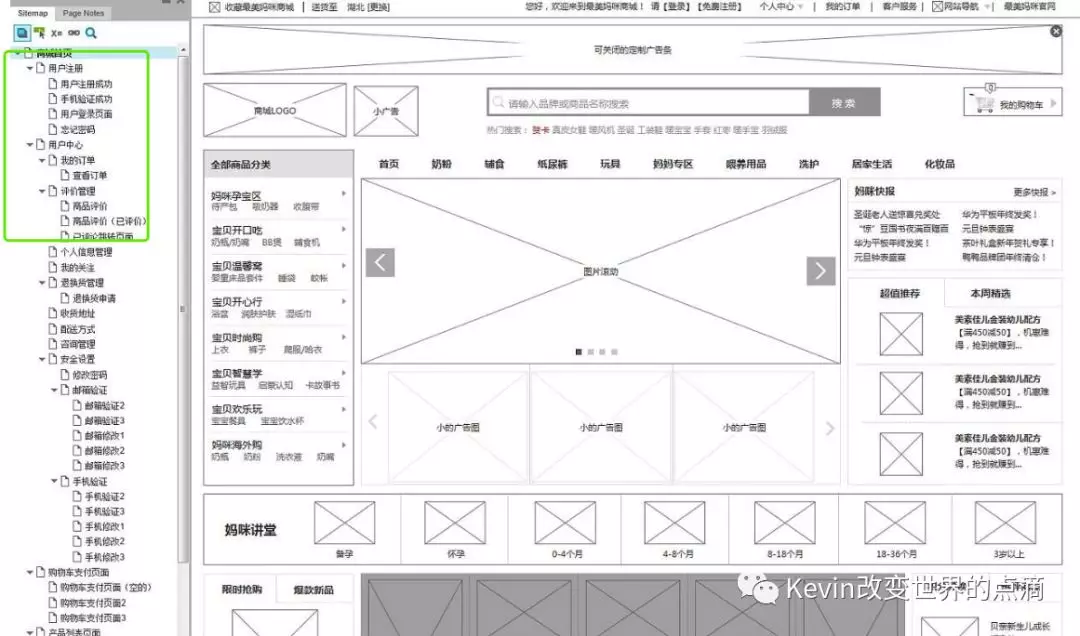The image size is (1080, 636).
Task: Click the 网站导航 icon in top bar
Action: coord(937,6)
